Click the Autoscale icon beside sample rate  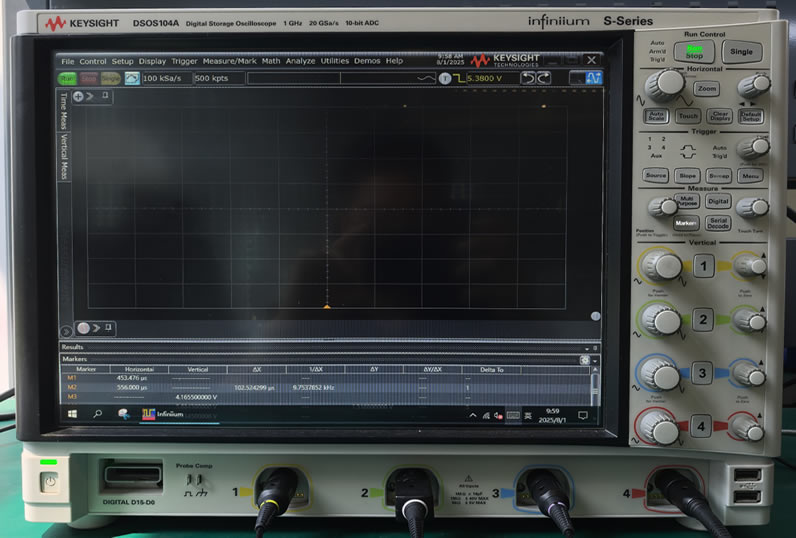coord(131,78)
